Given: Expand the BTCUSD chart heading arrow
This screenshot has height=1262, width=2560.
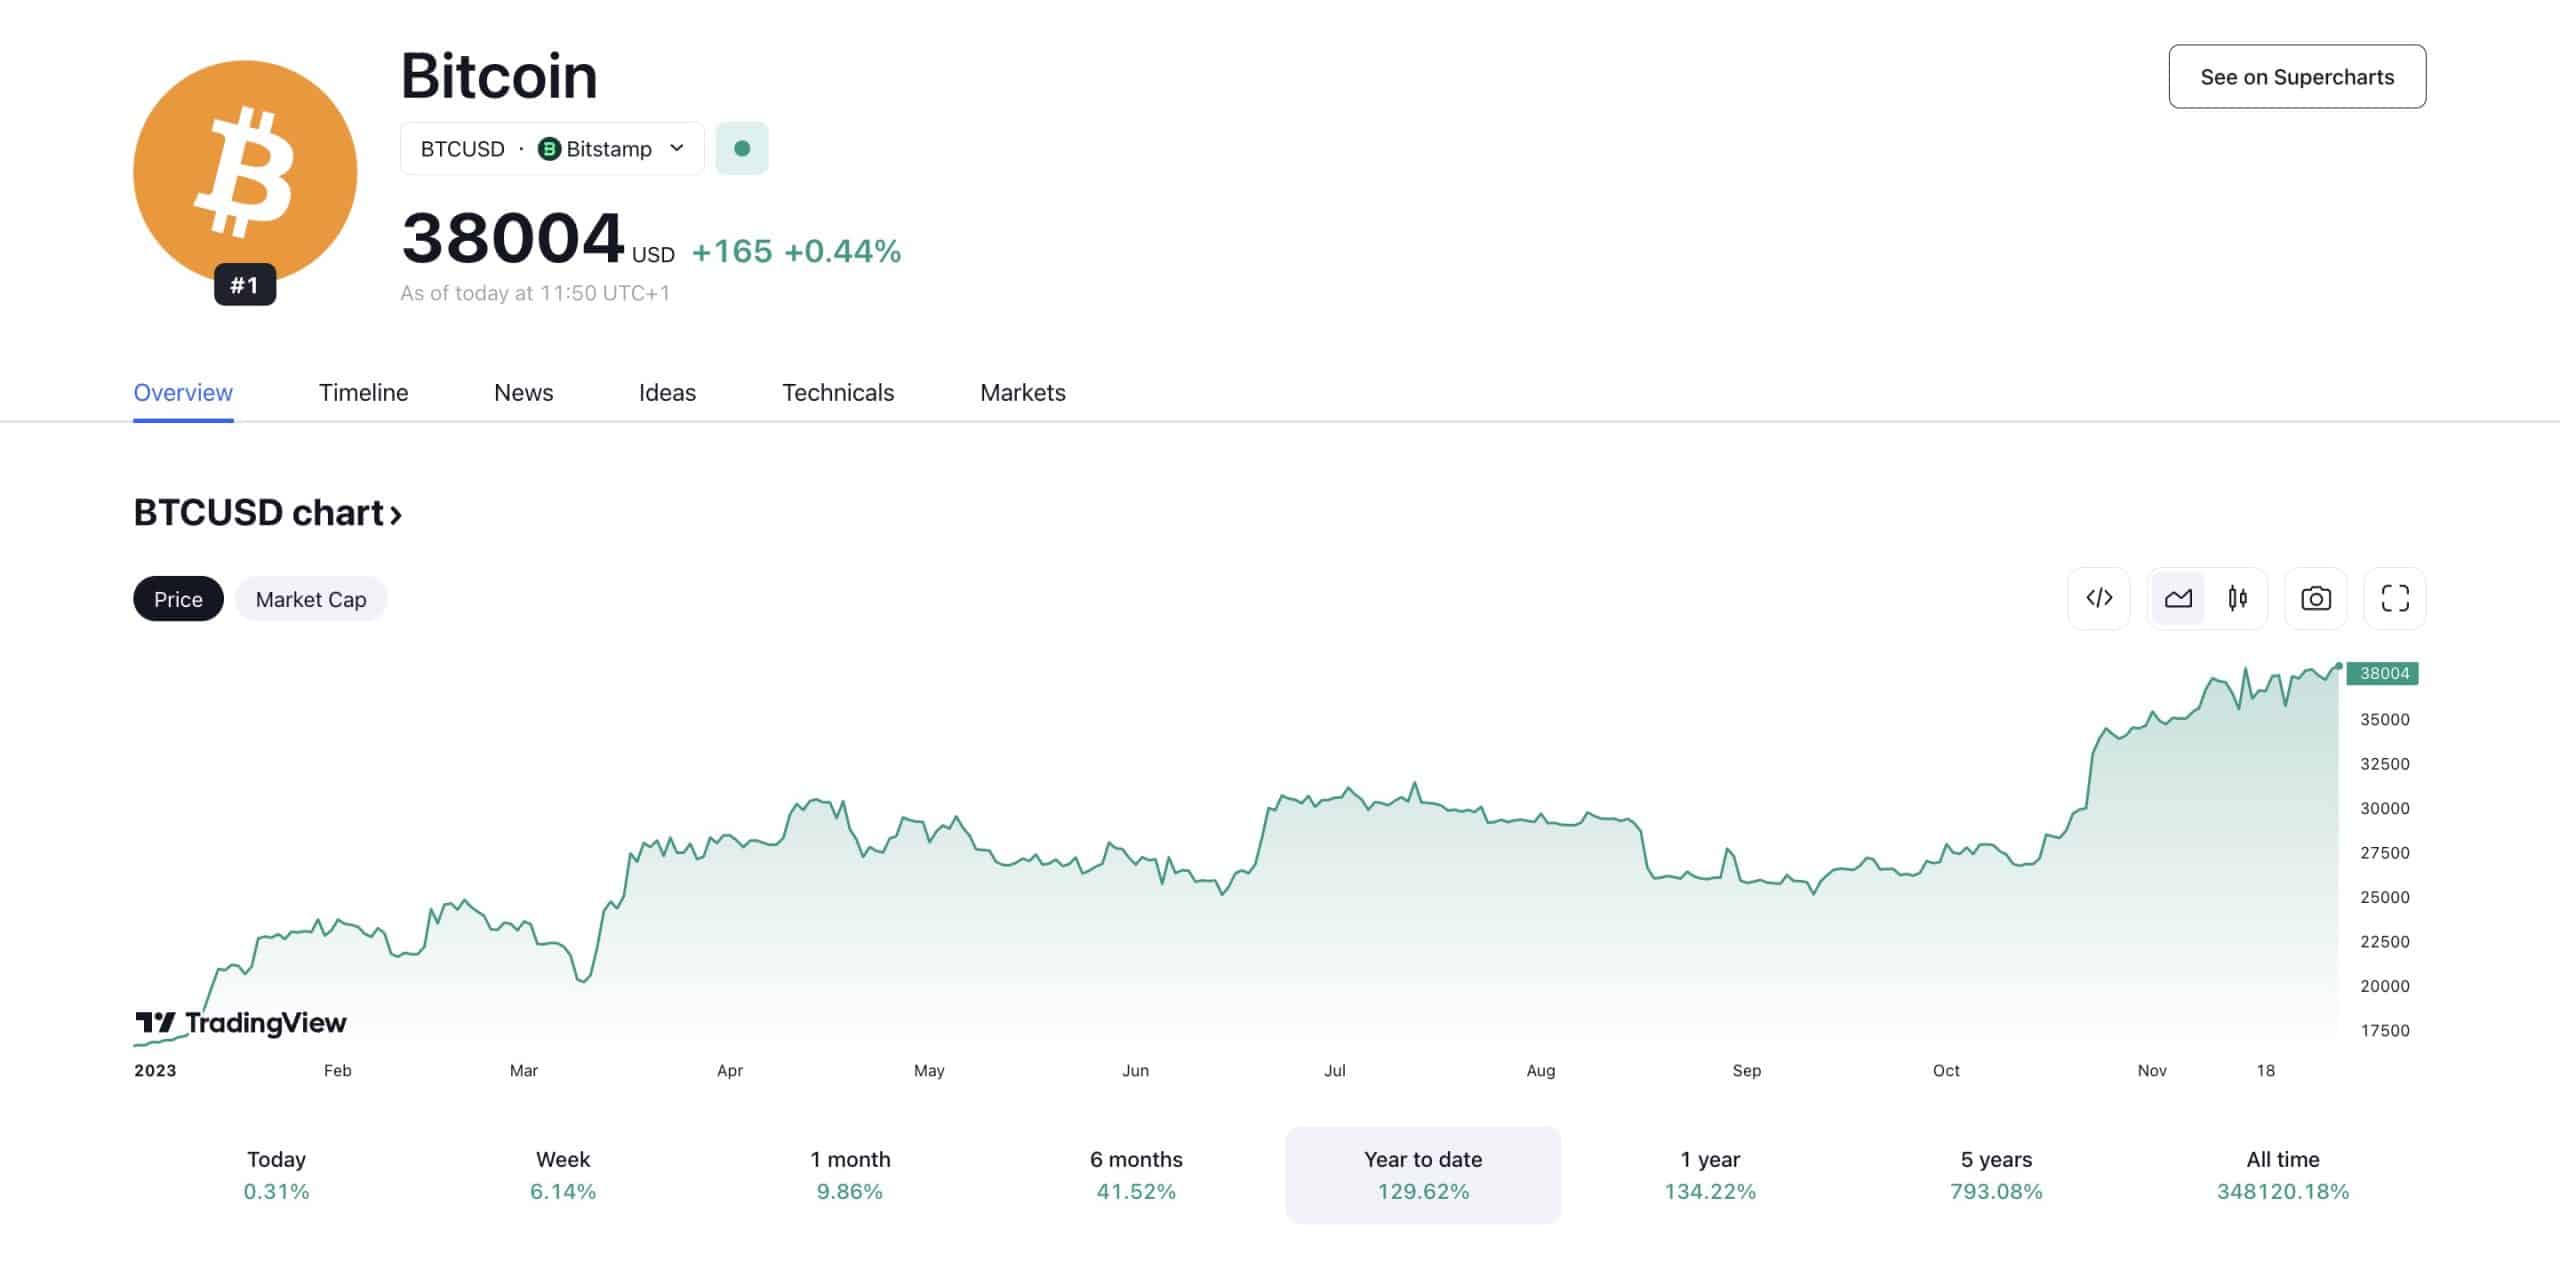Looking at the screenshot, I should [396, 514].
